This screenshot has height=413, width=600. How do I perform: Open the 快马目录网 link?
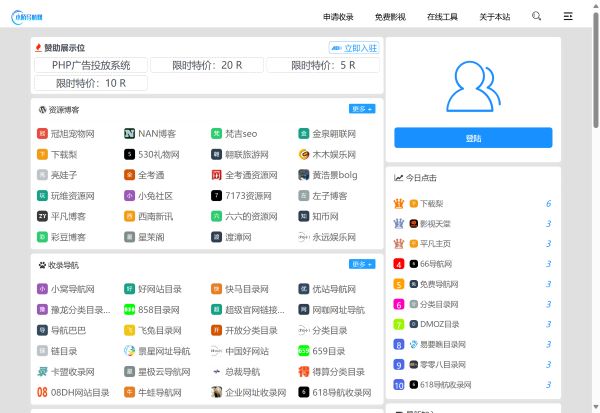247,289
